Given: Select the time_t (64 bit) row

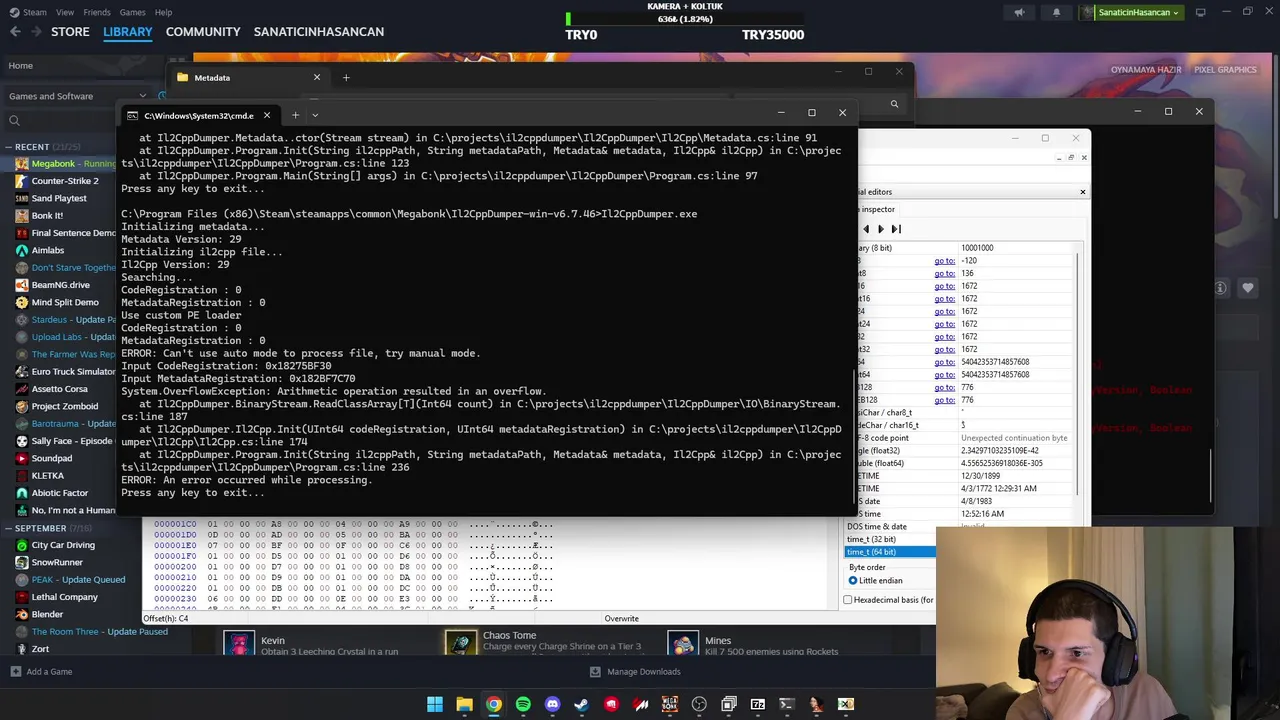Looking at the screenshot, I should [x=890, y=552].
